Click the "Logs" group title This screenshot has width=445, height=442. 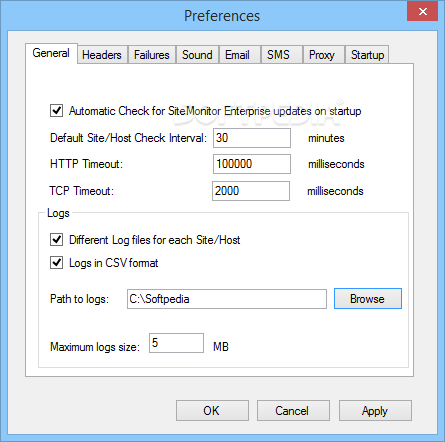(58, 213)
